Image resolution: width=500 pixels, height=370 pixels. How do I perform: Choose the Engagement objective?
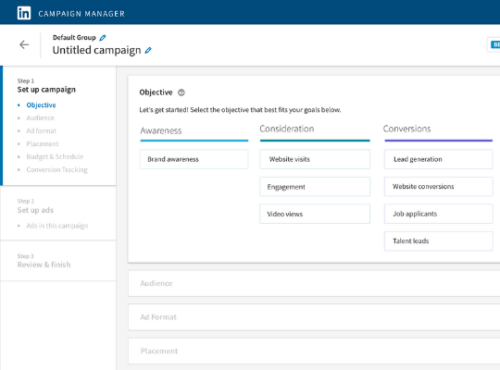315,187
